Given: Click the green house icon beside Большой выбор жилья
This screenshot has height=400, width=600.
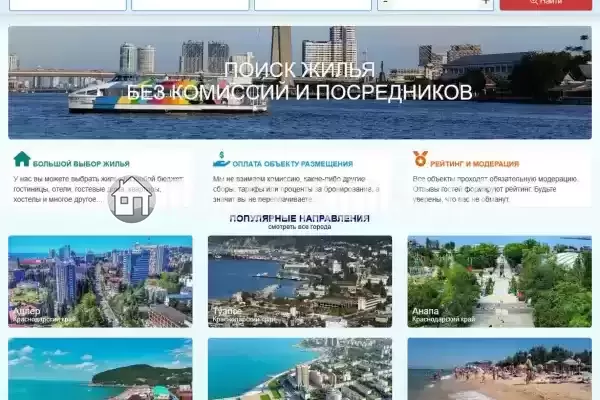Looking at the screenshot, I should [x=22, y=159].
